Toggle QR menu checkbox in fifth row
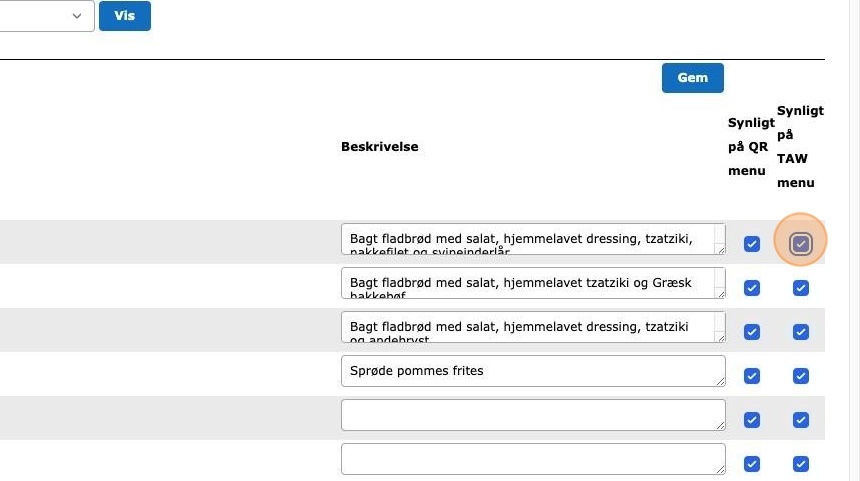 pyautogui.click(x=752, y=420)
